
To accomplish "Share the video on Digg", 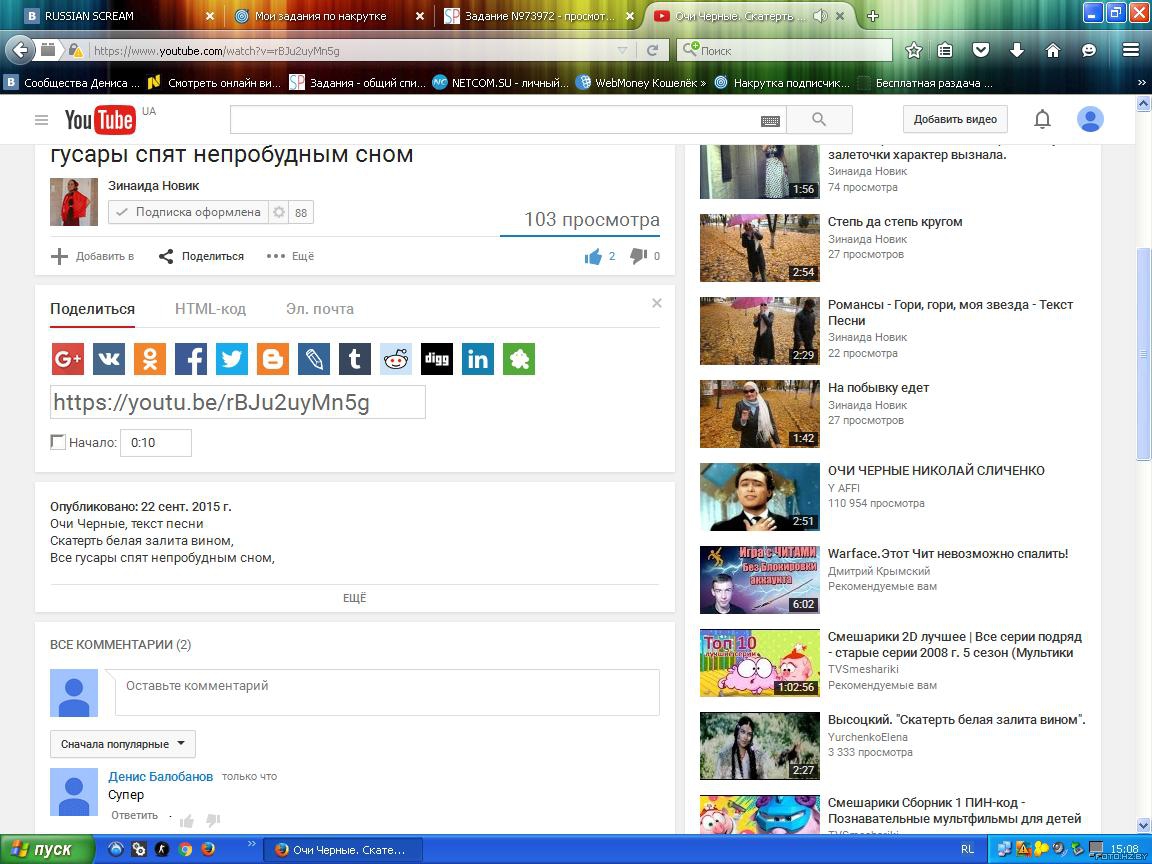I will 437,359.
